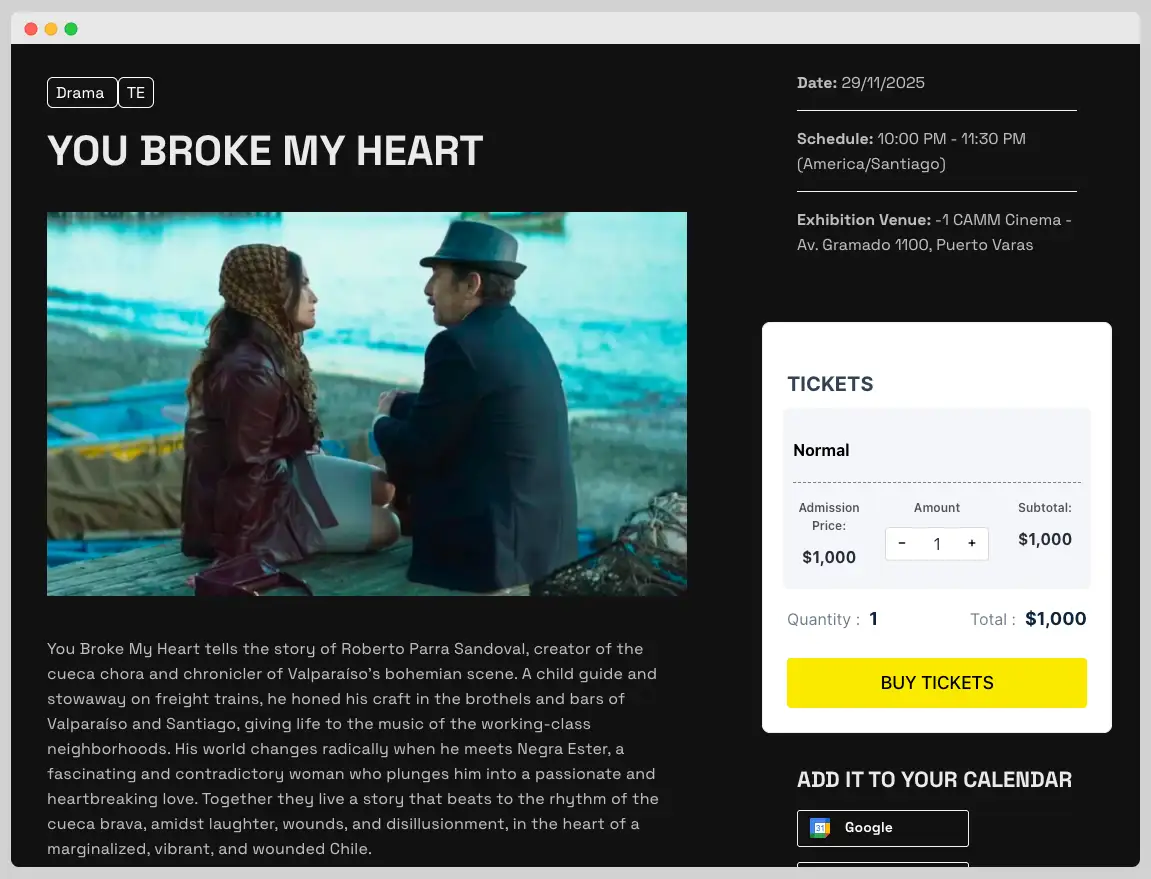Click the red traffic-light window control

pos(31,29)
